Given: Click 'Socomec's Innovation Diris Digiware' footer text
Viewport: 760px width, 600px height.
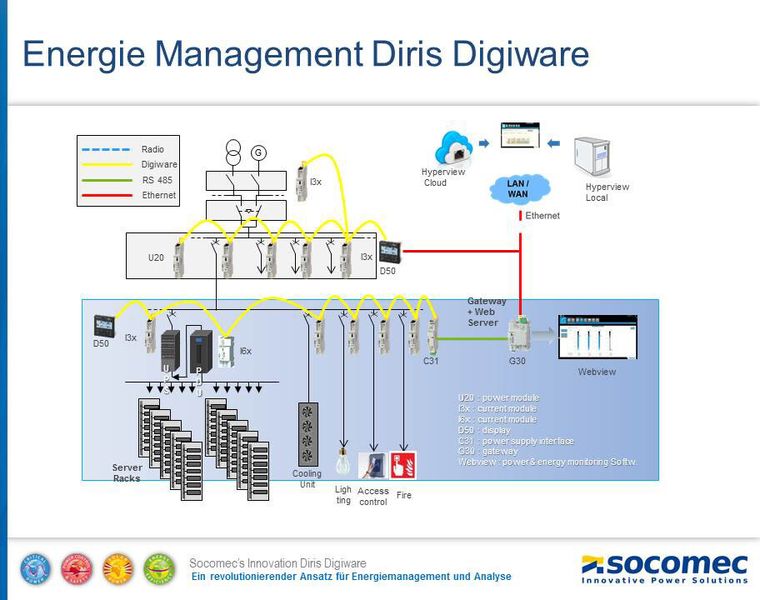Looking at the screenshot, I should pyautogui.click(x=278, y=563).
